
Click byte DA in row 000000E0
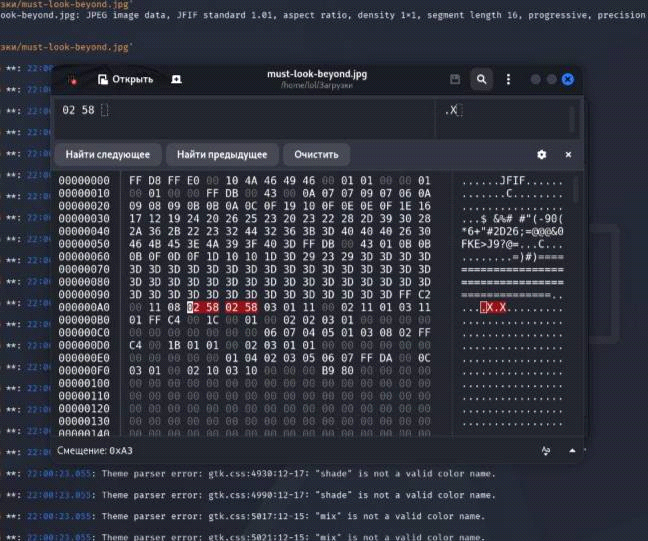click(x=386, y=358)
